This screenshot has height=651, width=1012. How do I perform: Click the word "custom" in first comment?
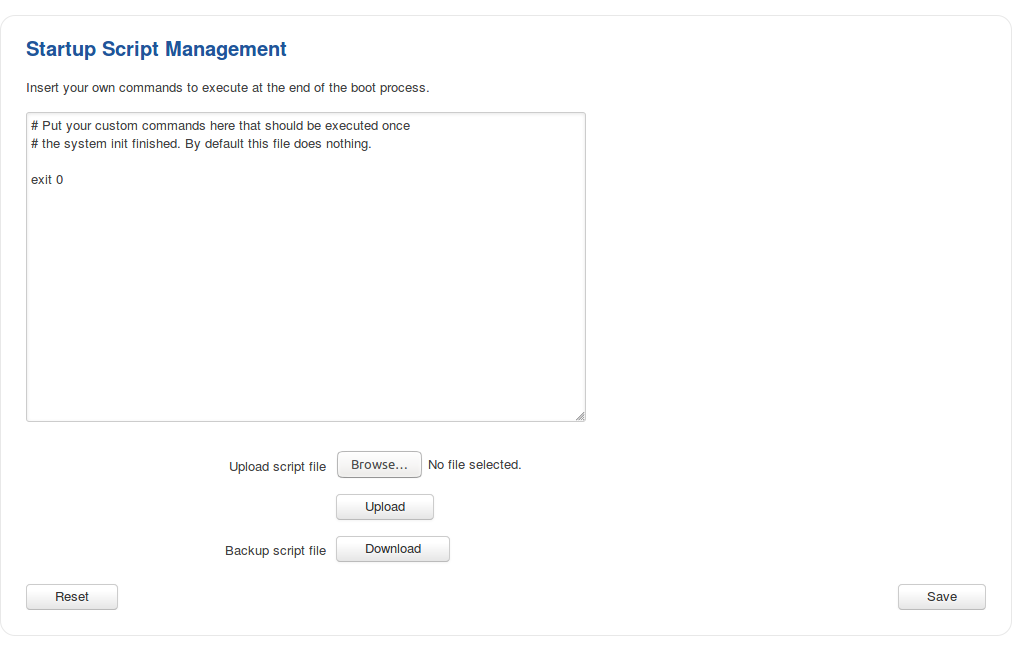click(x=117, y=126)
